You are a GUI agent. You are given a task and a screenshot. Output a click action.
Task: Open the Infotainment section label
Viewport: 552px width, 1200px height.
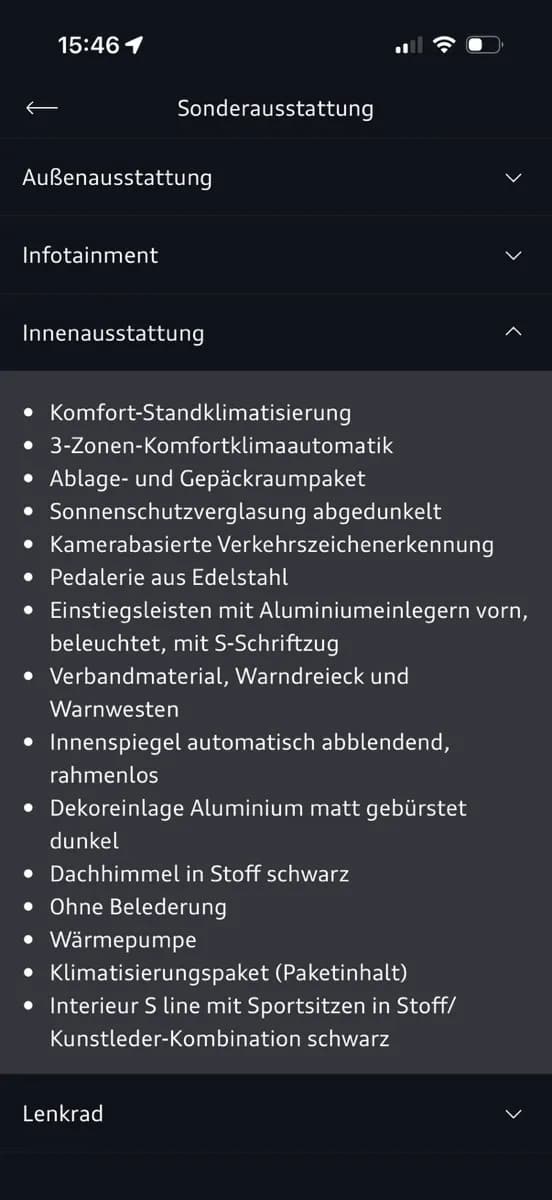[90, 255]
